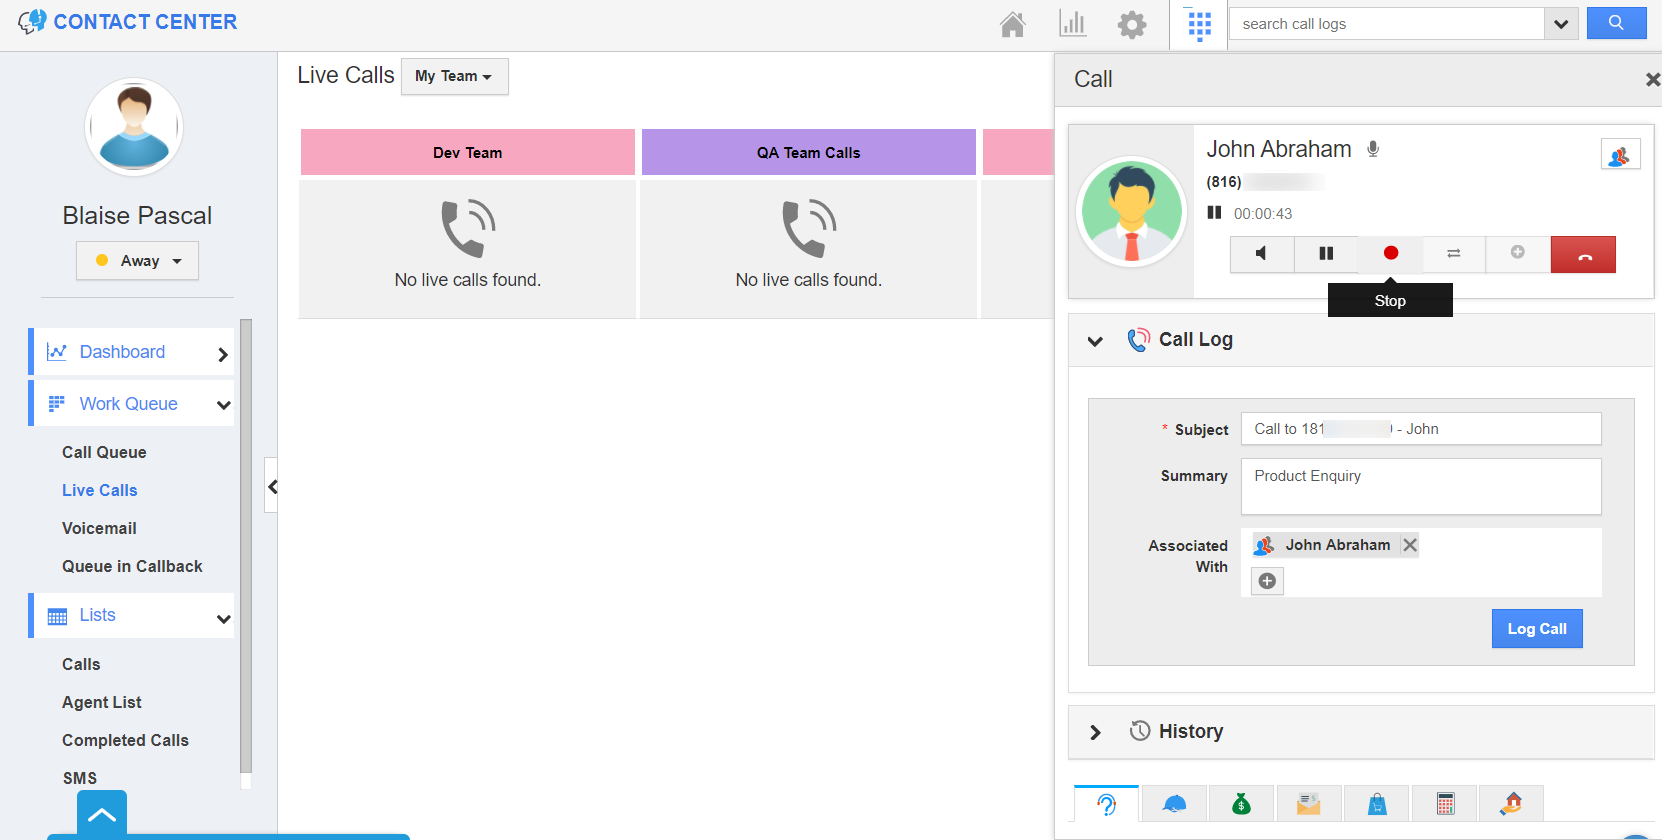Open SMS in the sidebar
1662x840 pixels.
80,778
